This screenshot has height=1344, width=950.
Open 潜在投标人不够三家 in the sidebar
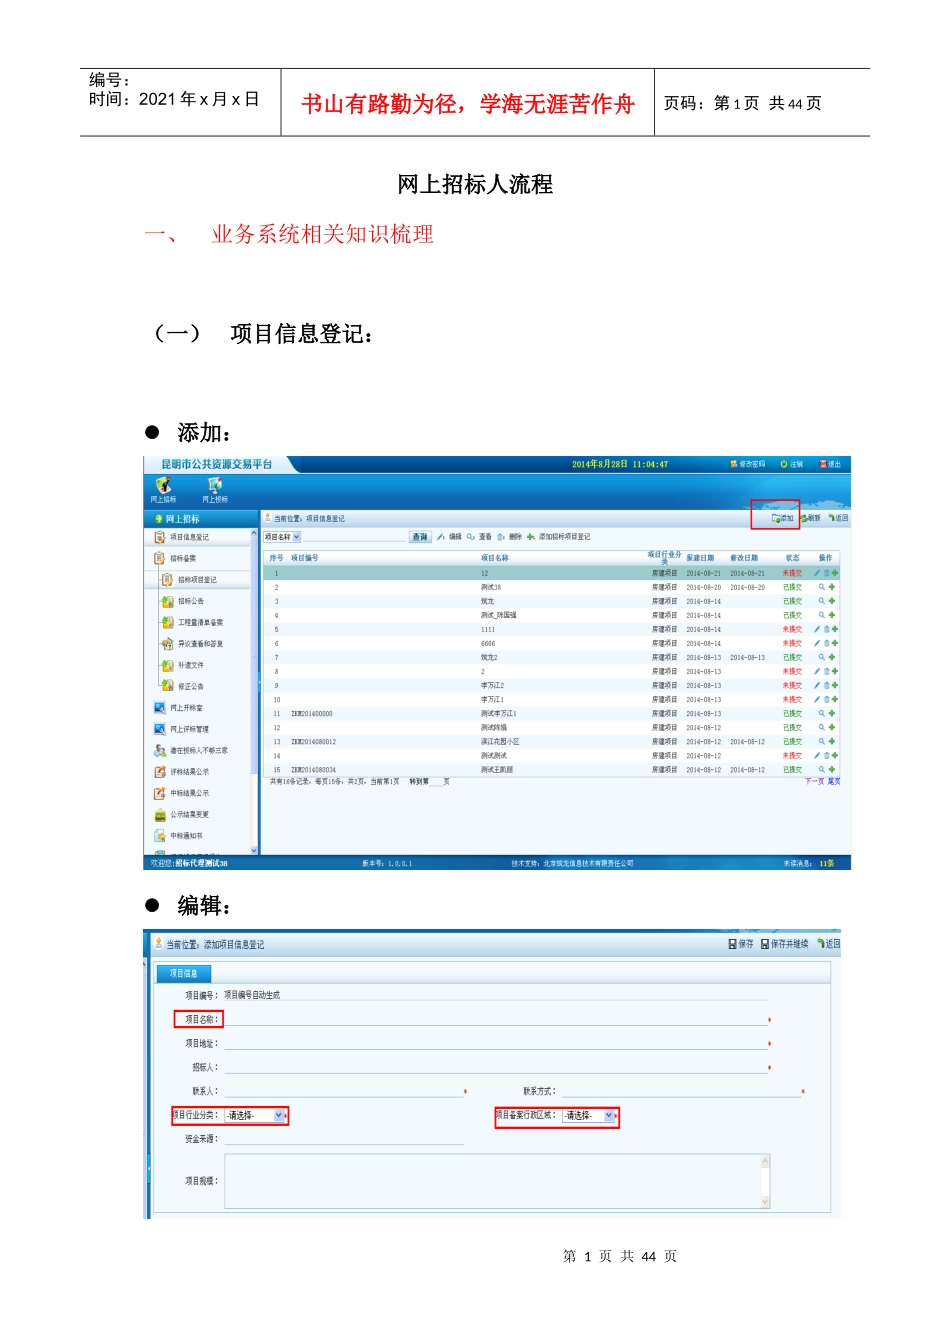pyautogui.click(x=191, y=750)
